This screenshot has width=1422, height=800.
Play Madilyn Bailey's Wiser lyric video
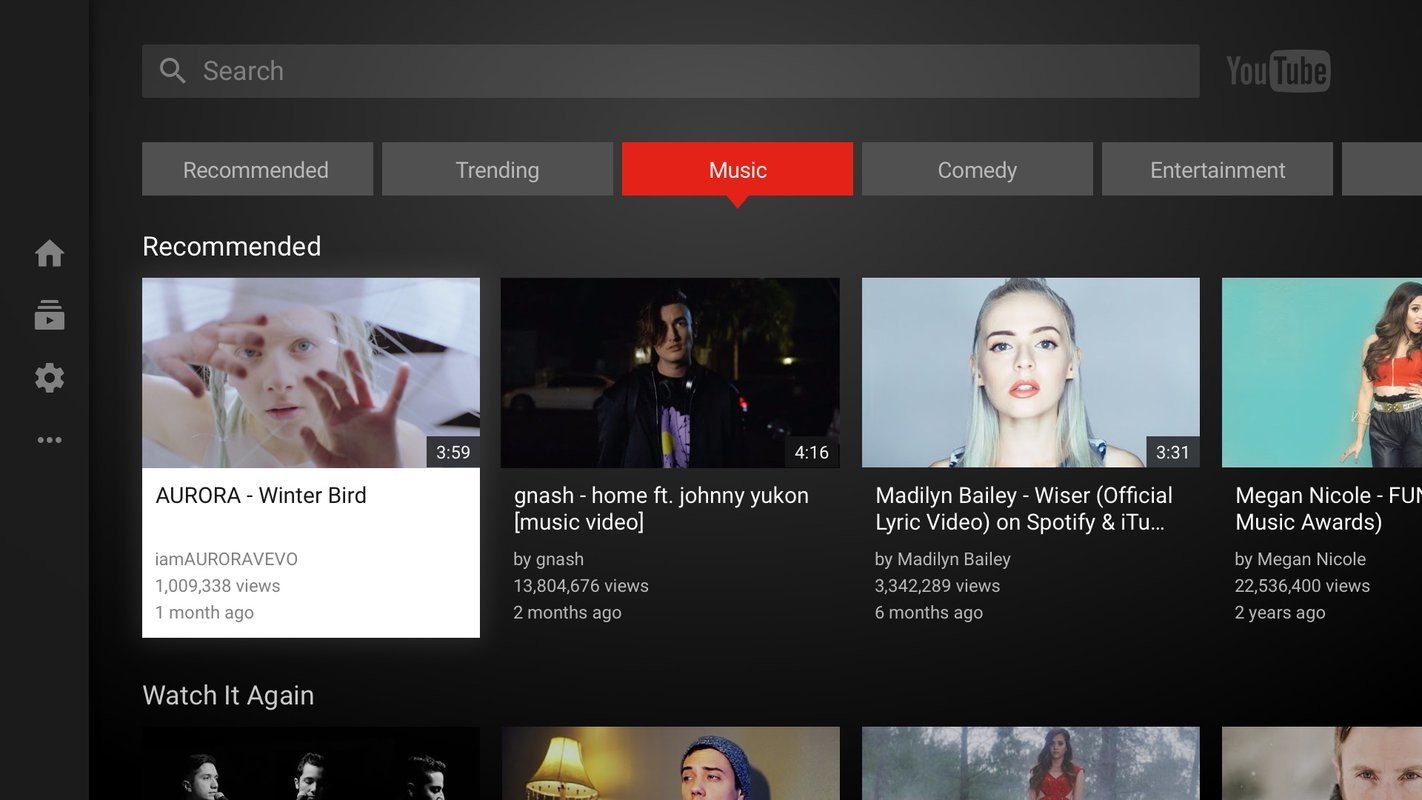1031,372
